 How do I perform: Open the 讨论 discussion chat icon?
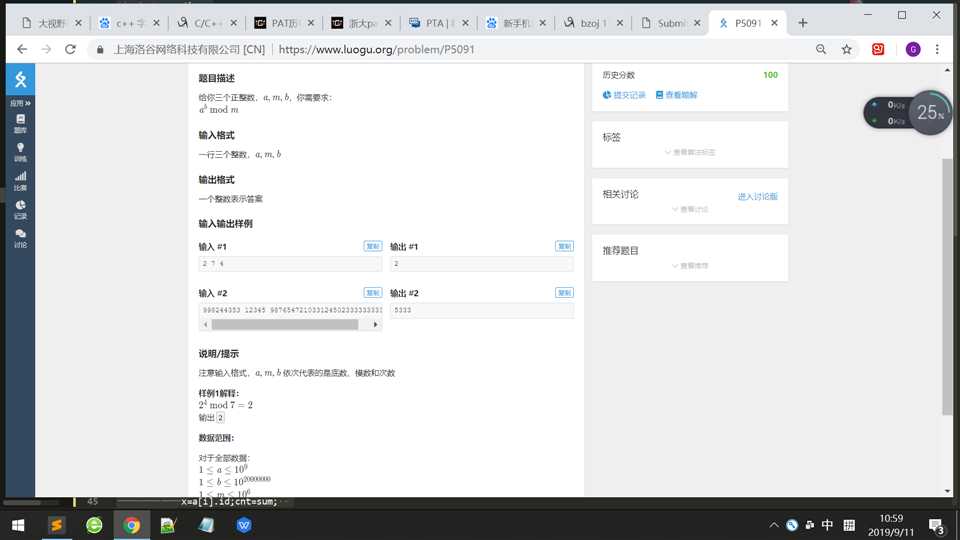coord(20,238)
